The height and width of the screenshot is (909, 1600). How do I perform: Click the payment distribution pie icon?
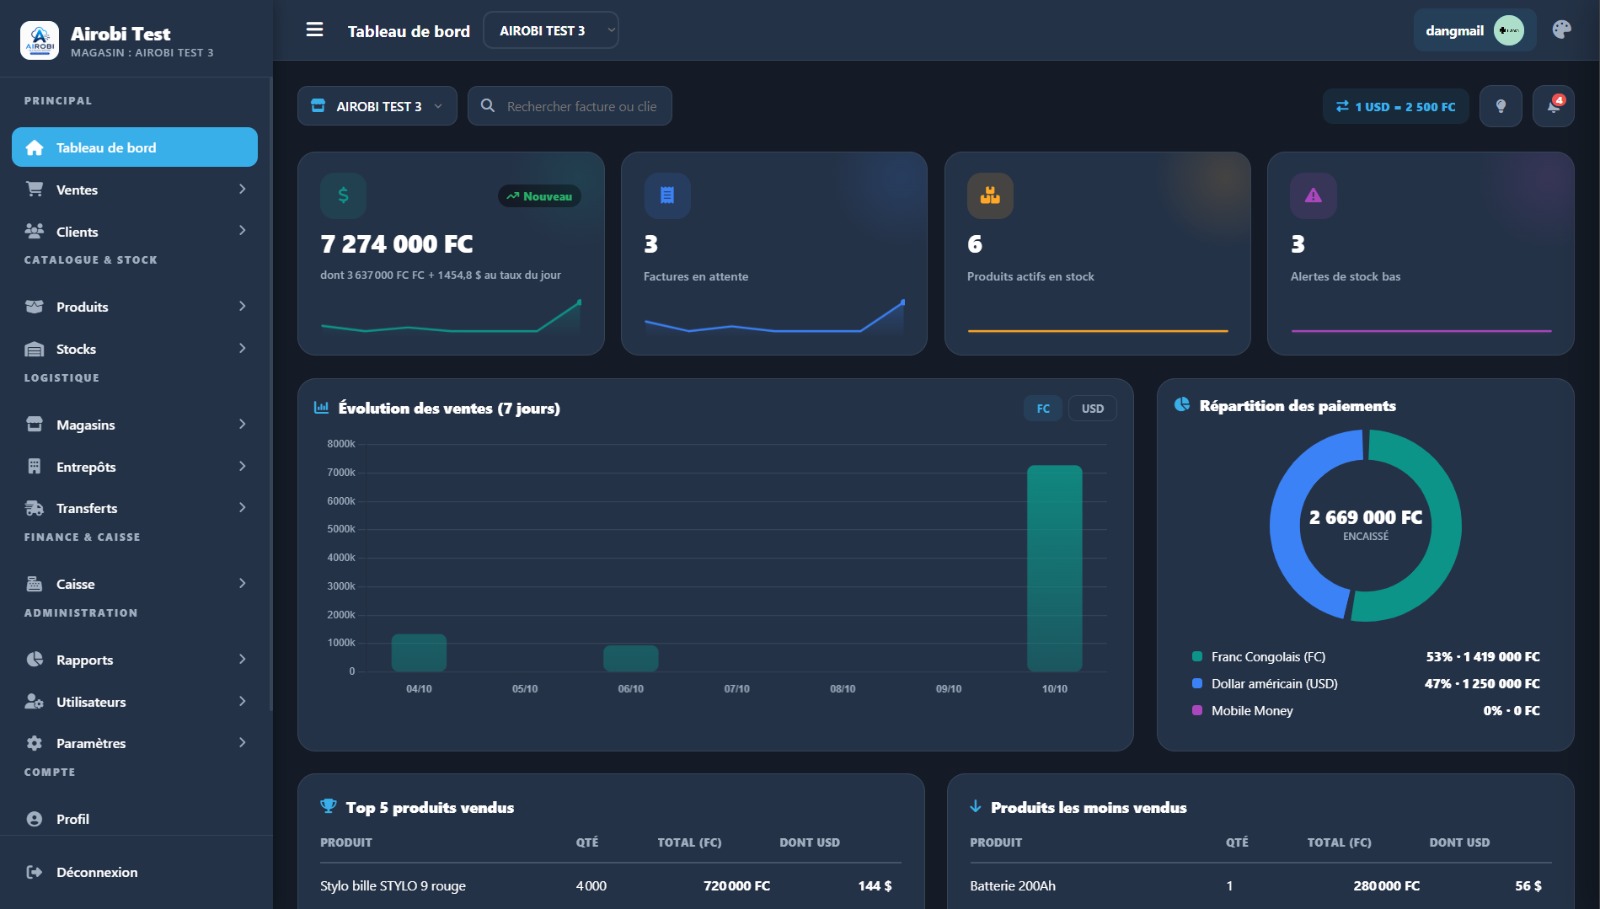coord(1182,405)
